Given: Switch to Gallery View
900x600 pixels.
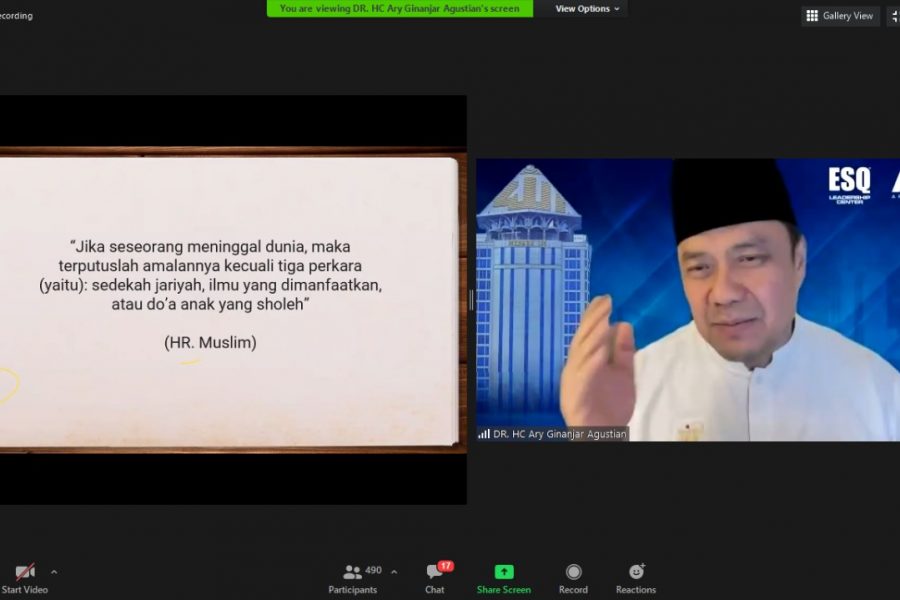Looking at the screenshot, I should click(840, 16).
